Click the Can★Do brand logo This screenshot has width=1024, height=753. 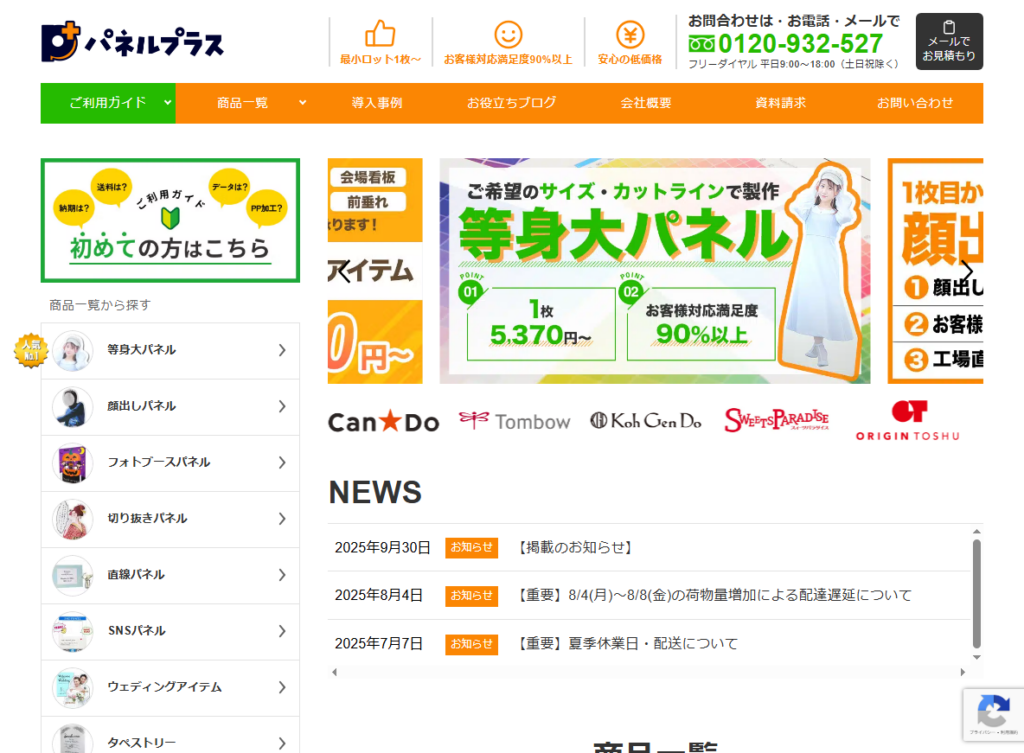[383, 422]
